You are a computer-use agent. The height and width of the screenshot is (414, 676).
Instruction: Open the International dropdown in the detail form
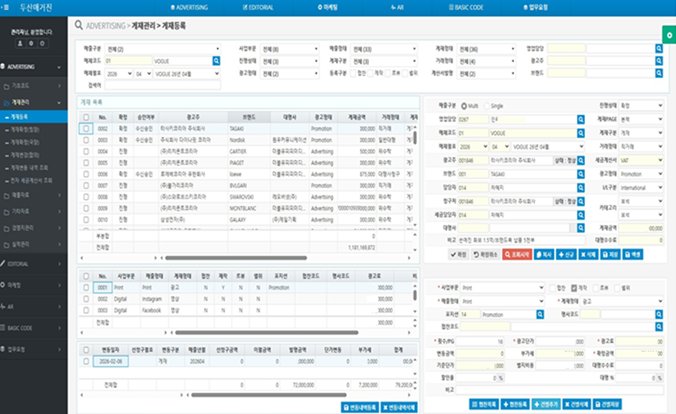[x=641, y=188]
